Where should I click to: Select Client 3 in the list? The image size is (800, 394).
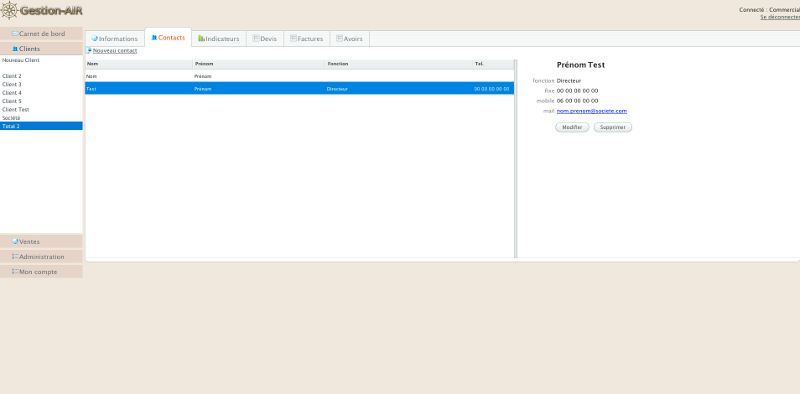coord(41,84)
